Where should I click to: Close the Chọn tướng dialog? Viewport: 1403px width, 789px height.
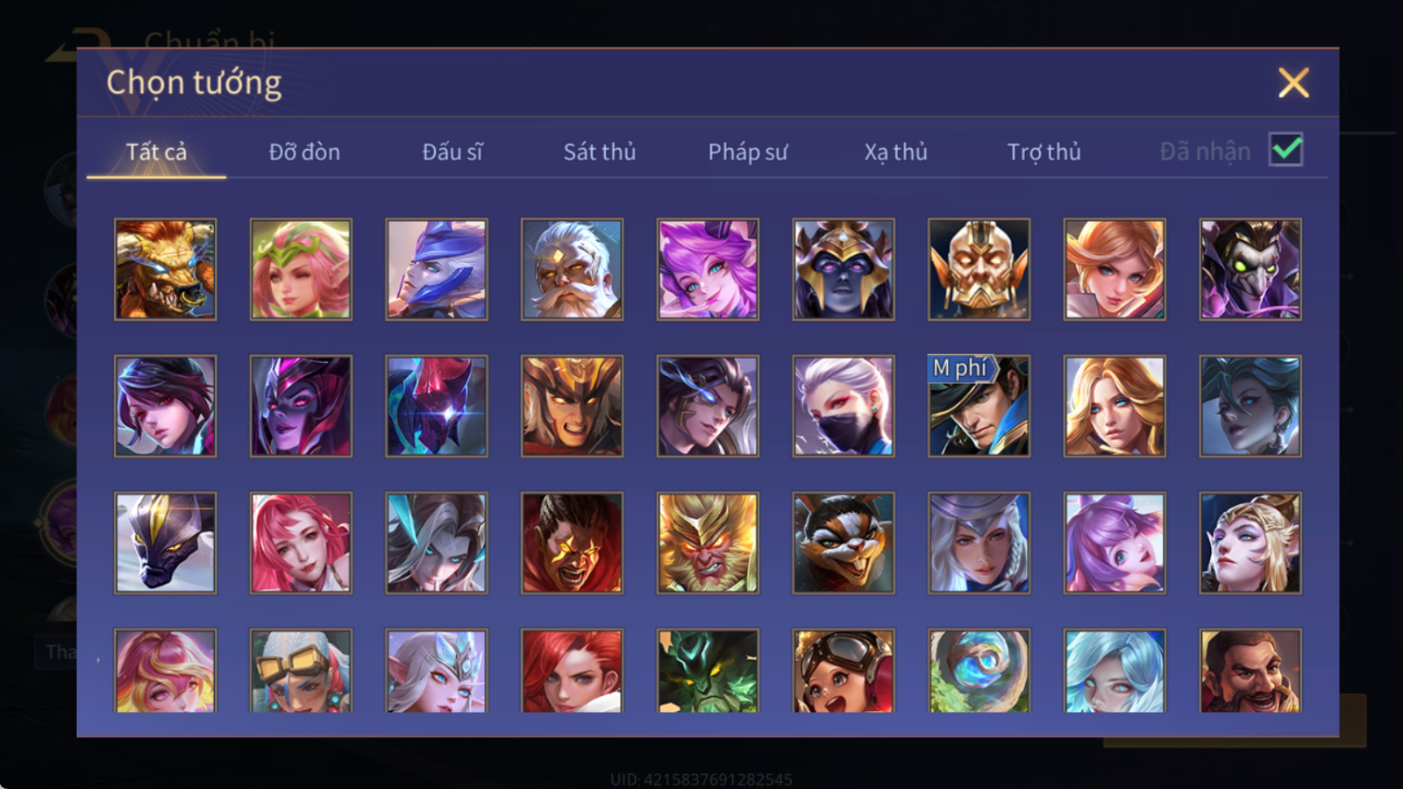tap(1293, 83)
